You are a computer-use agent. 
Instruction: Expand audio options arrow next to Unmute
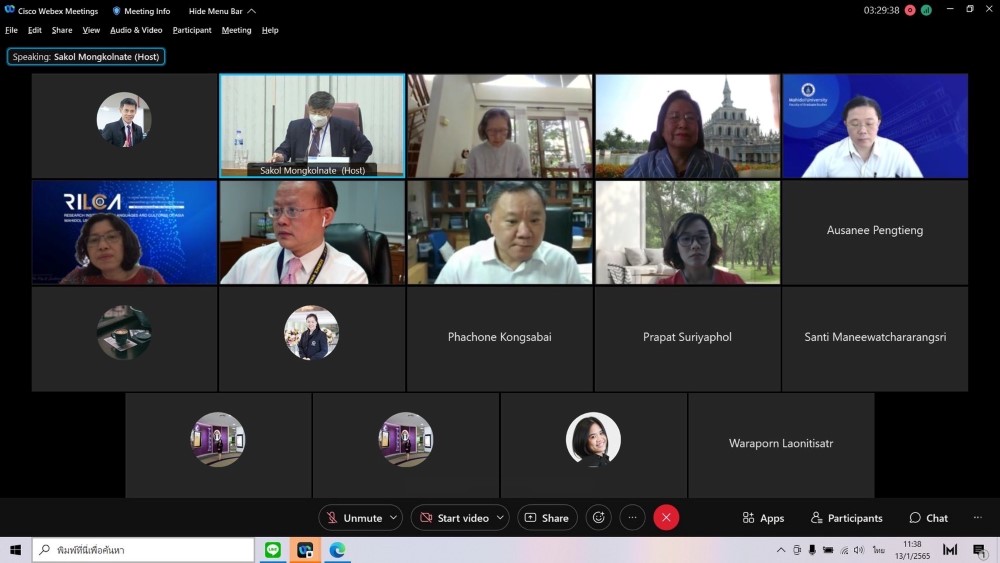(x=394, y=518)
